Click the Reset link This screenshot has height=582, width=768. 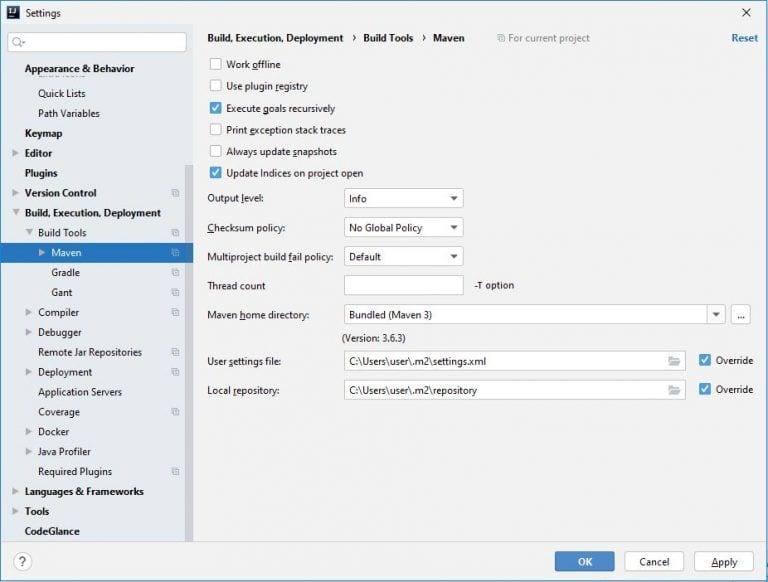pyautogui.click(x=744, y=38)
